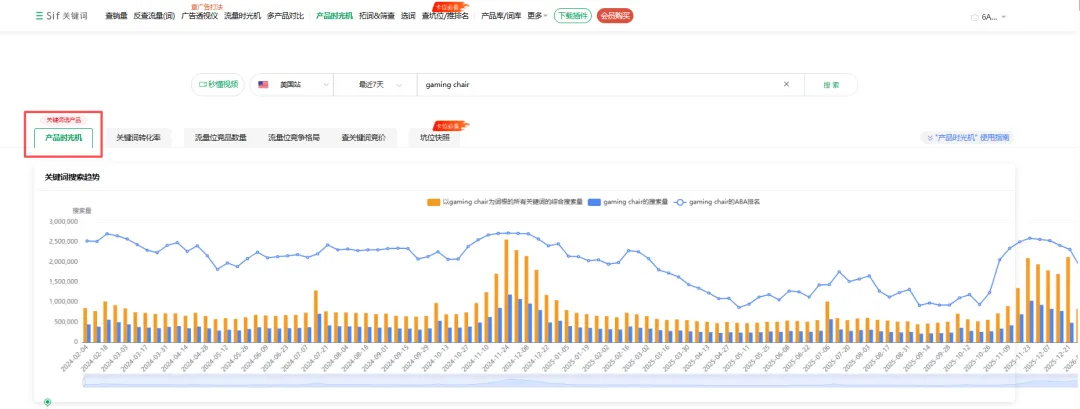Open 产品库/词库 in the navigation bar

click(x=501, y=16)
